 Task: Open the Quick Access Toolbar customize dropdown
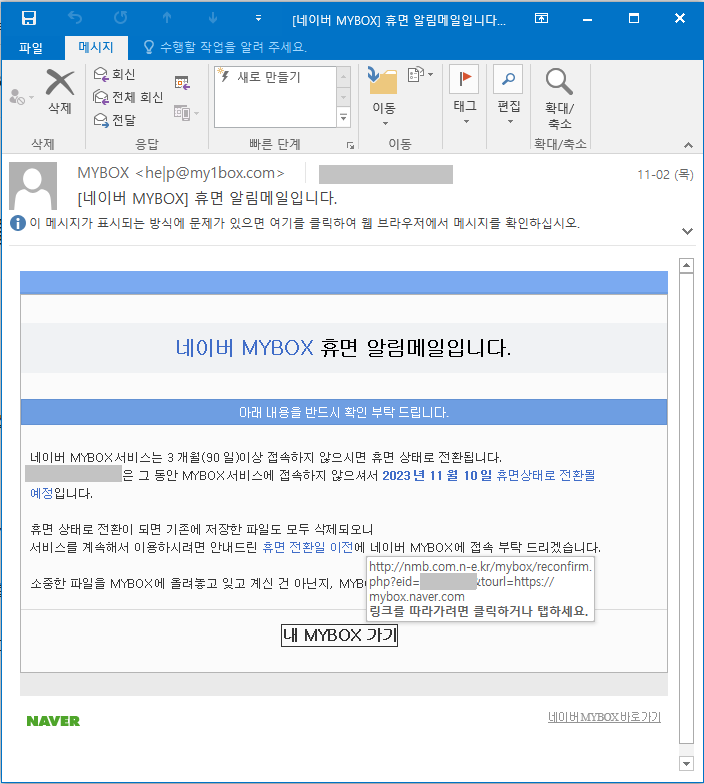[x=258, y=18]
